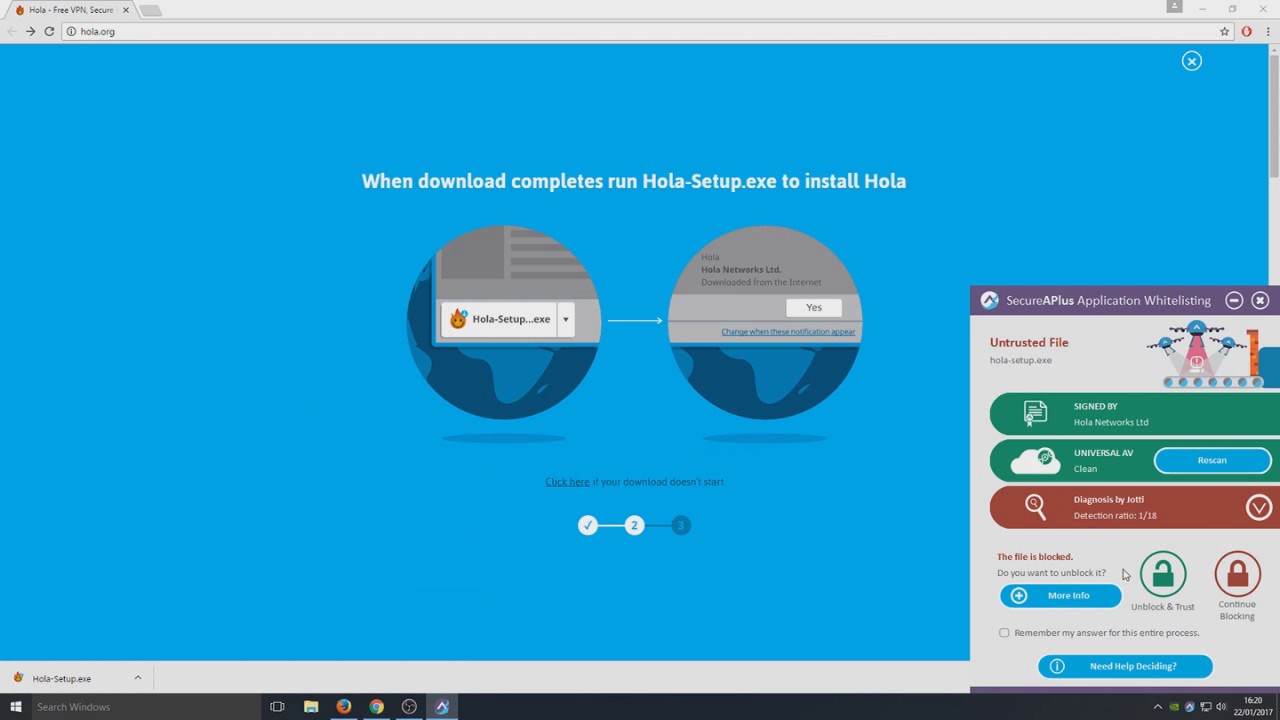Click the Unblock & Trust green lock icon
This screenshot has height=720, width=1280.
(1162, 574)
